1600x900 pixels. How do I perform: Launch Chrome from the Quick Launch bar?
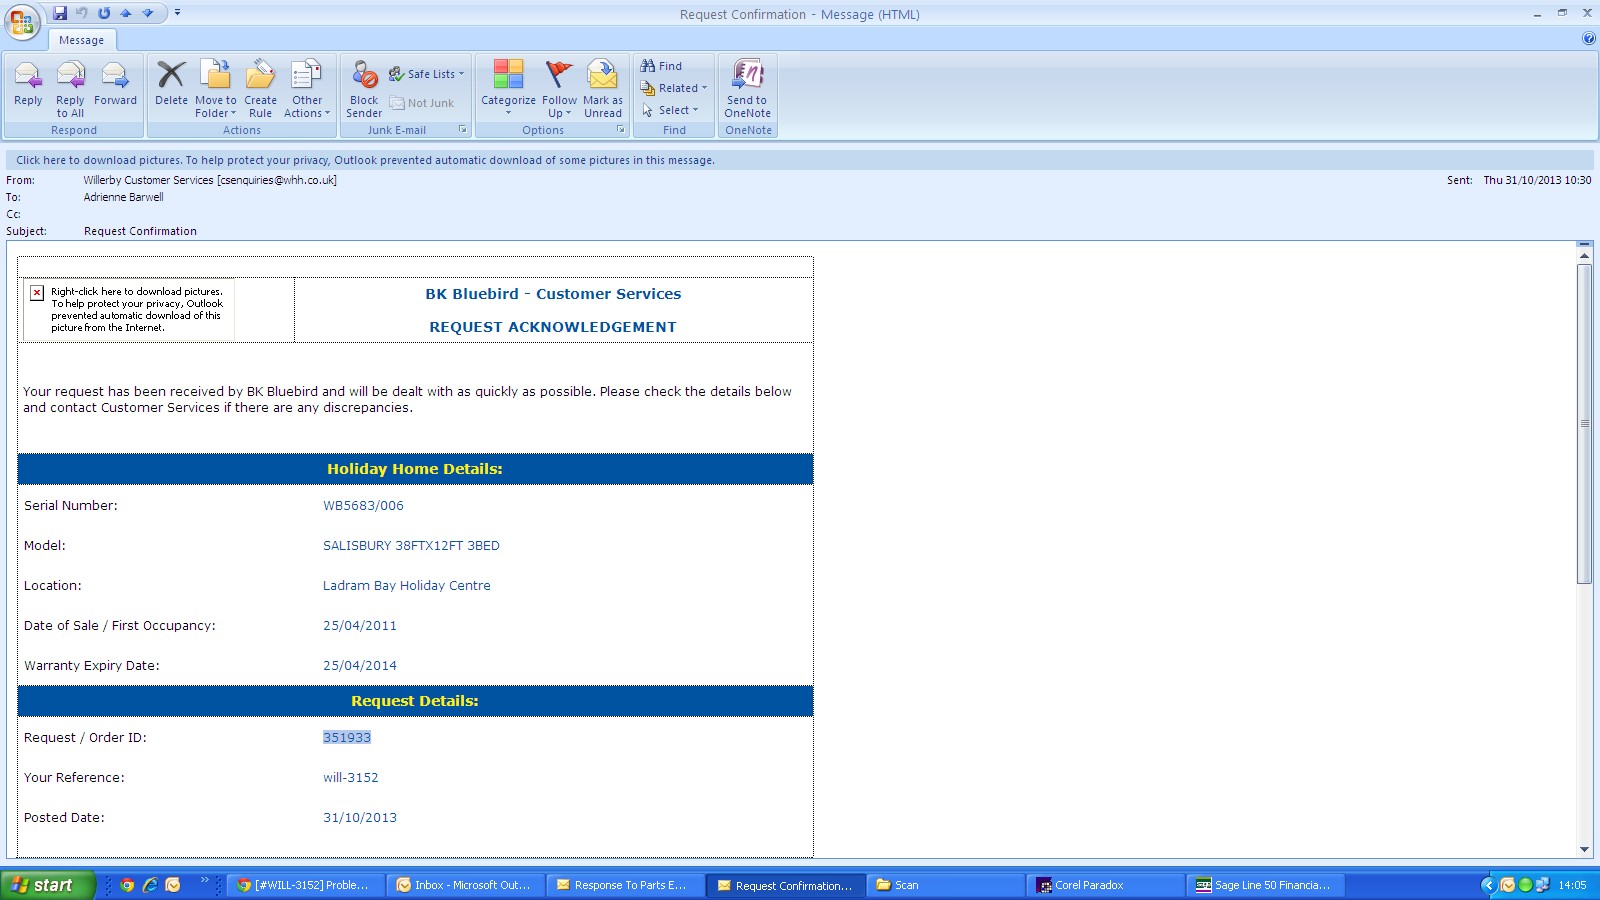coord(127,885)
